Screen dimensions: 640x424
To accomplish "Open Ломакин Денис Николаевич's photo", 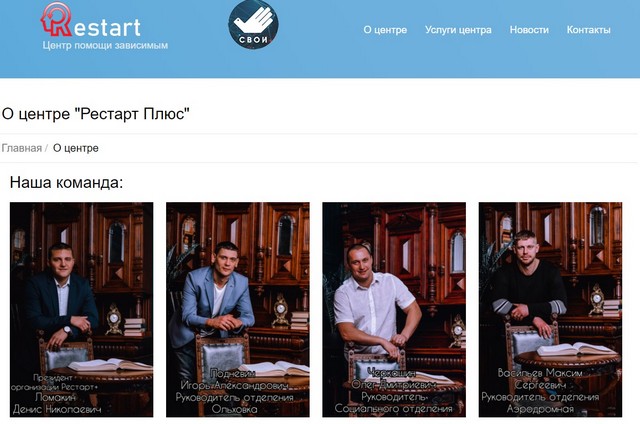I will 82,309.
